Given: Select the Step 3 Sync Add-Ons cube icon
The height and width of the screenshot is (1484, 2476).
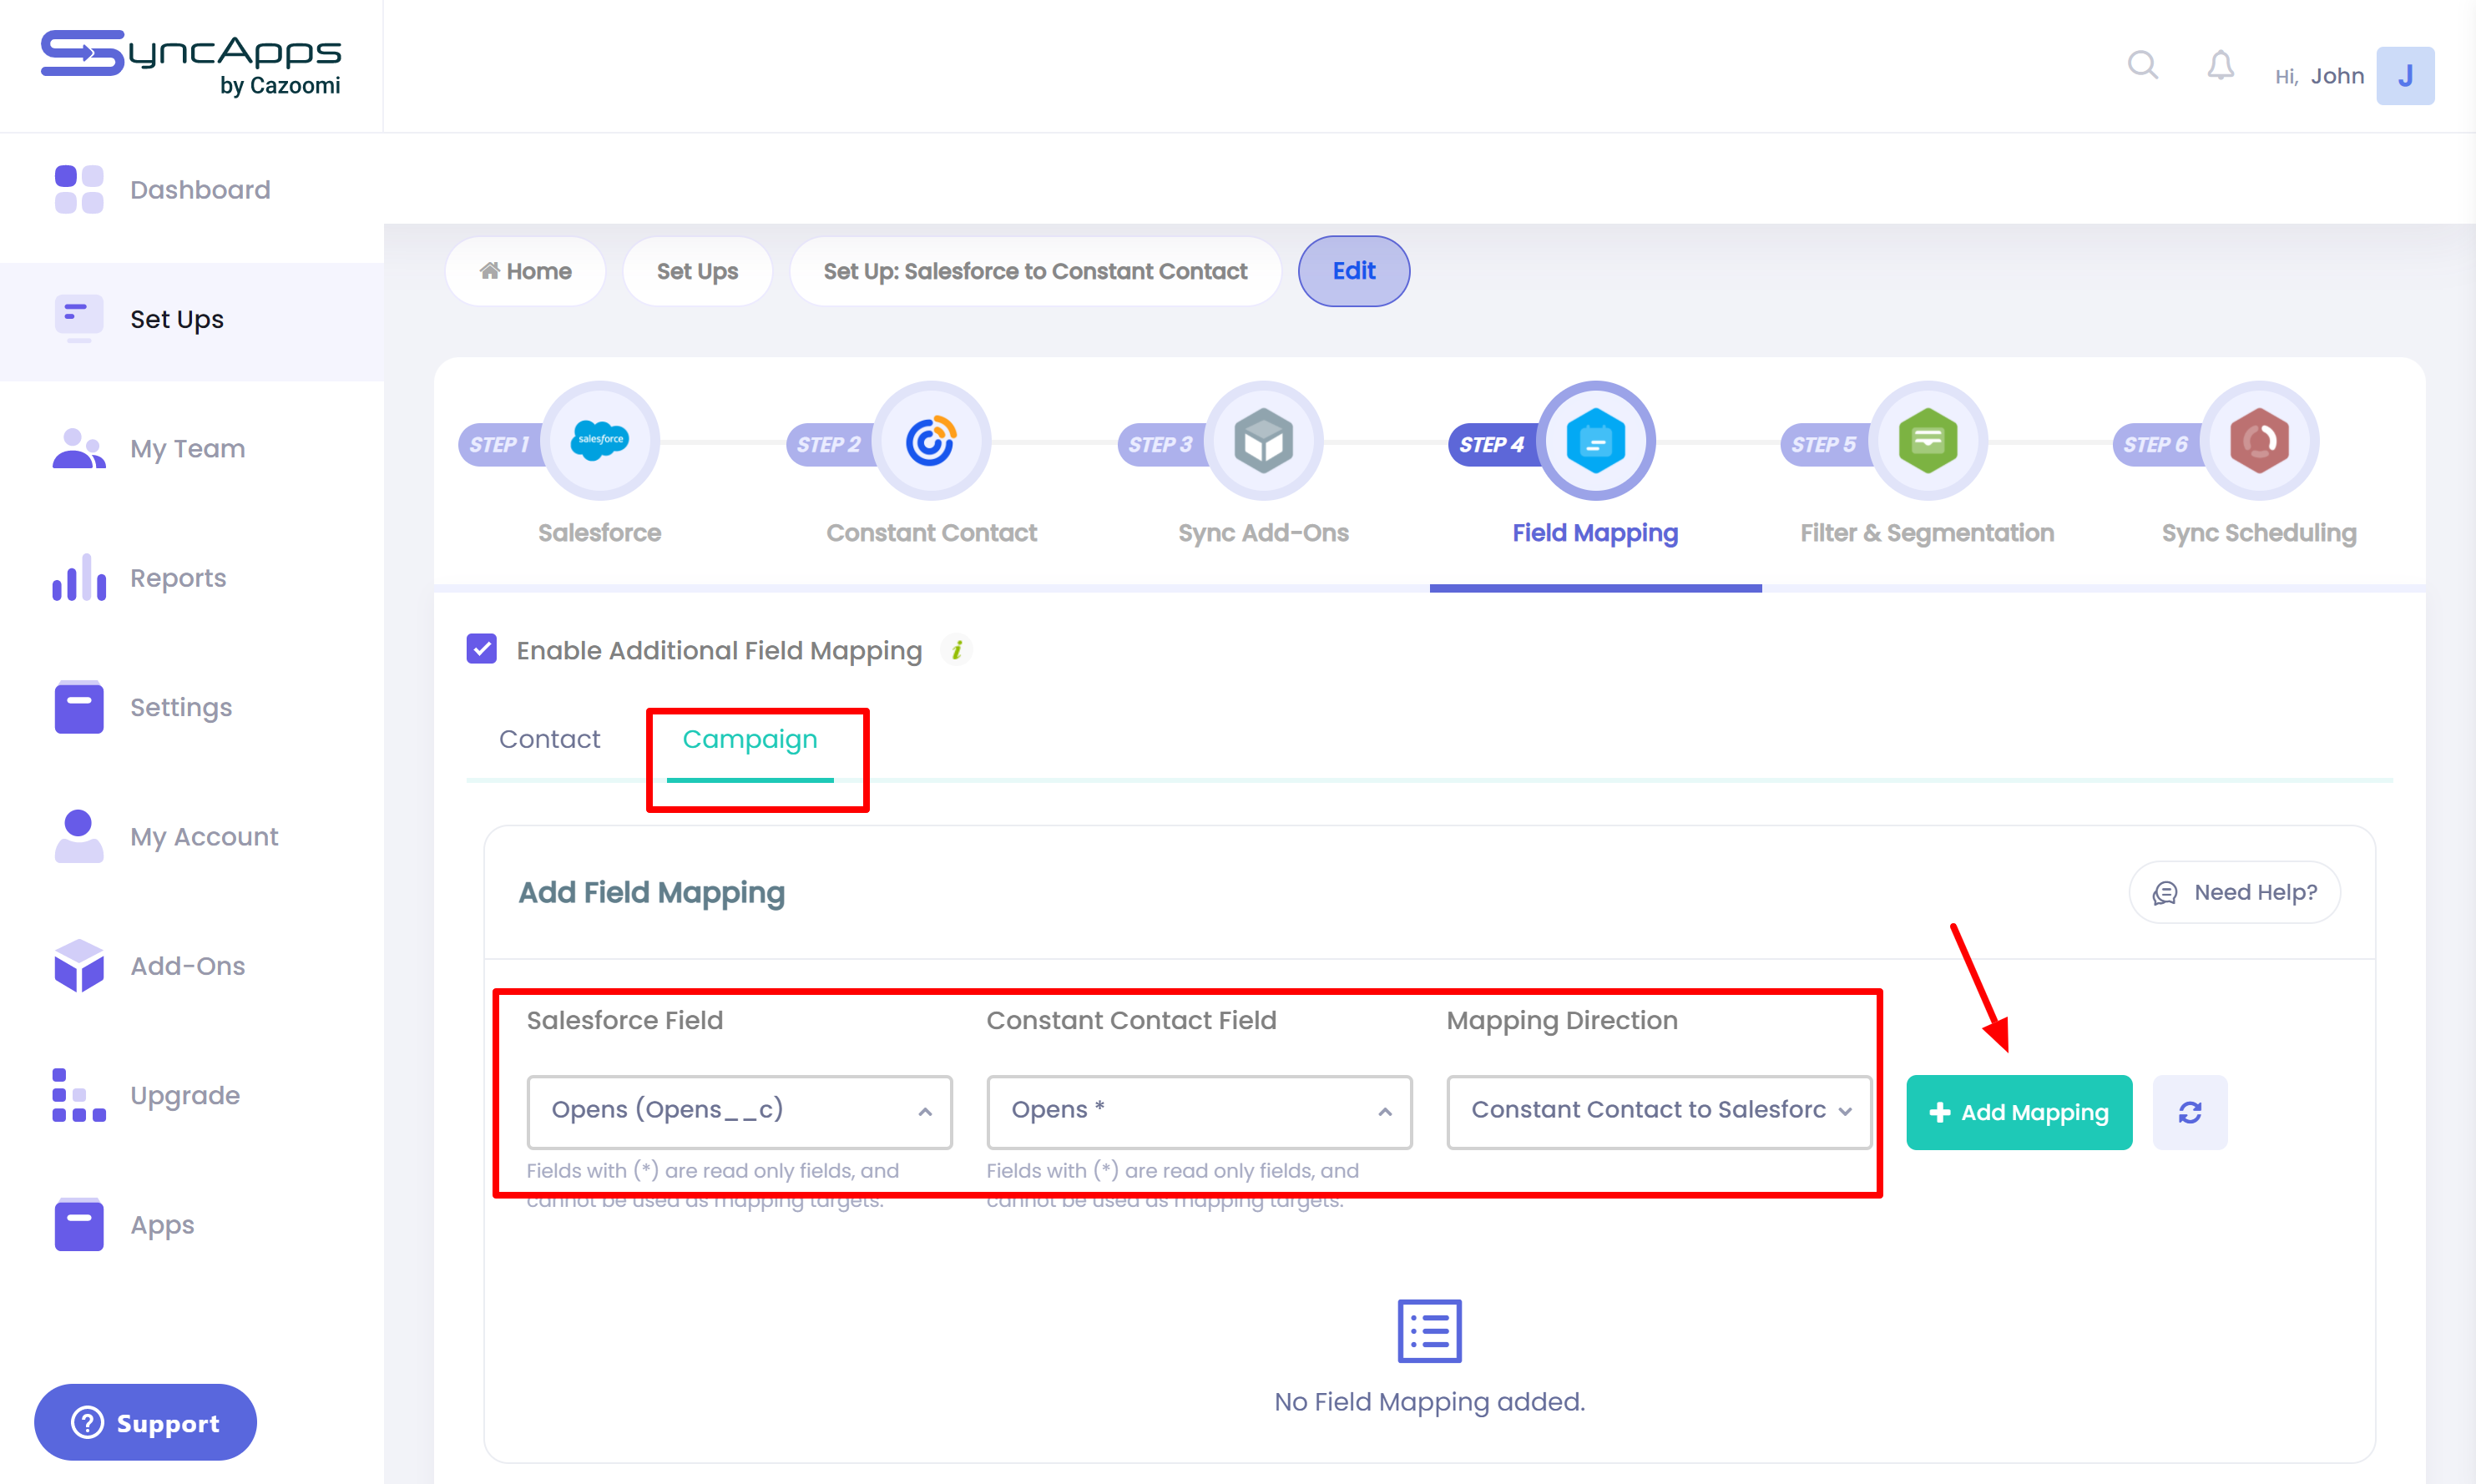Looking at the screenshot, I should [x=1263, y=441].
